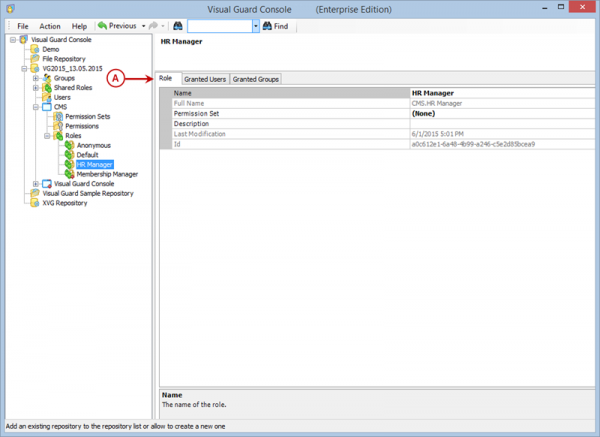
Task: Click the Permission Set value (None)
Action: (502, 113)
